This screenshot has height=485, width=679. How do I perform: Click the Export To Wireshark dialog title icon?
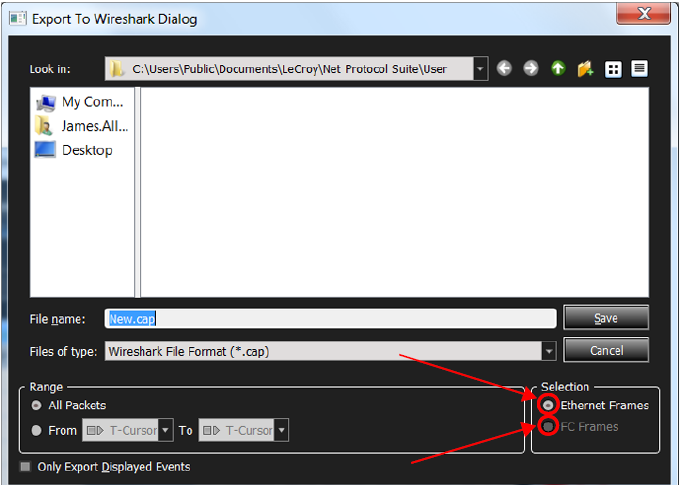18,19
